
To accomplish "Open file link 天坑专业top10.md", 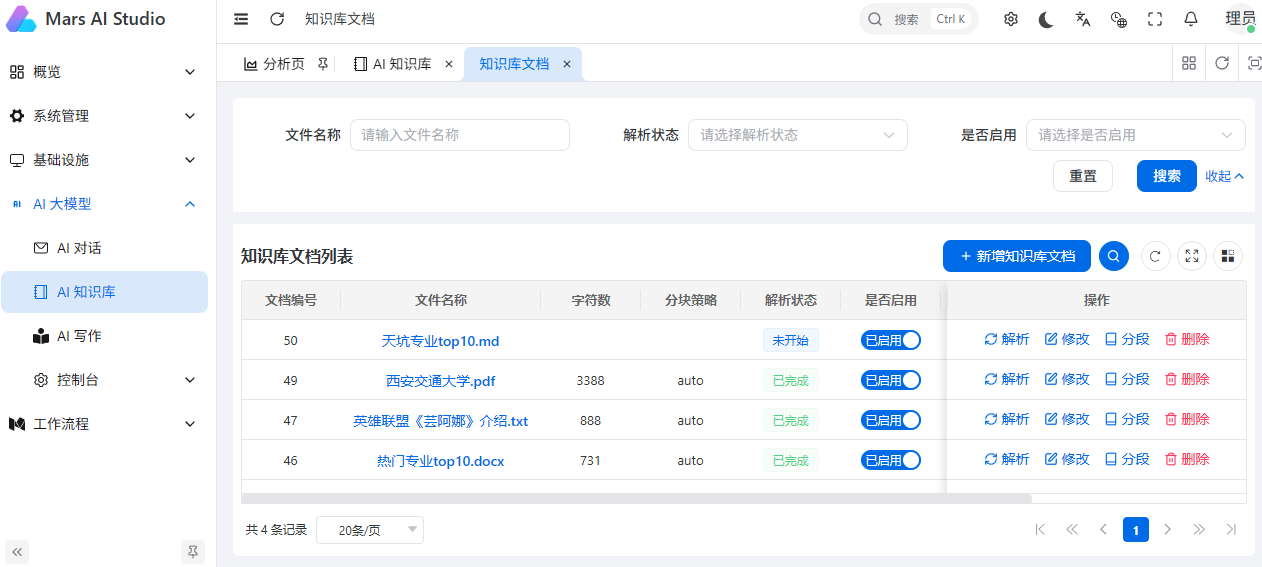I will click(440, 341).
